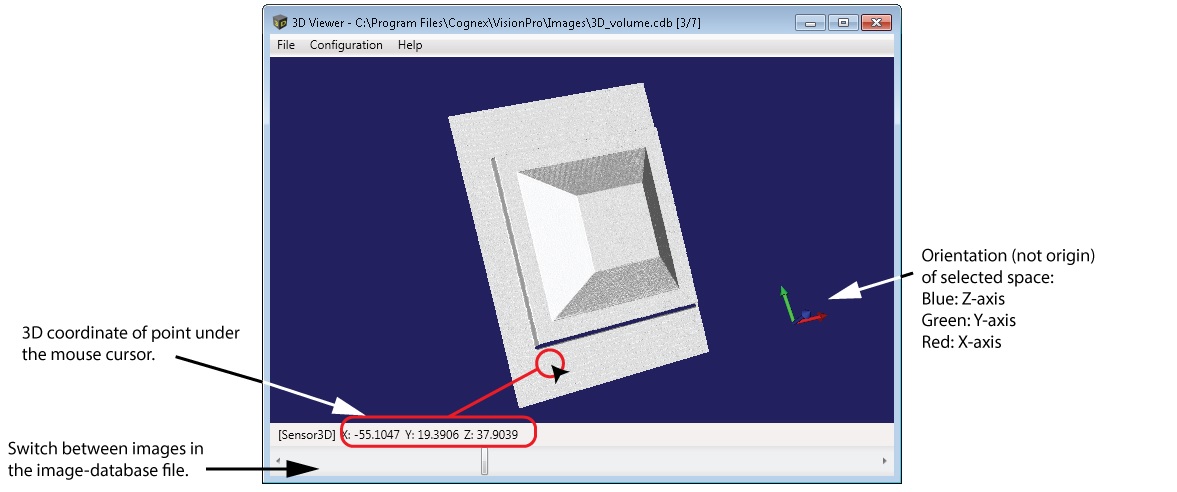This screenshot has width=1177, height=492.
Task: Click the image-database slider thumb
Action: (x=485, y=461)
